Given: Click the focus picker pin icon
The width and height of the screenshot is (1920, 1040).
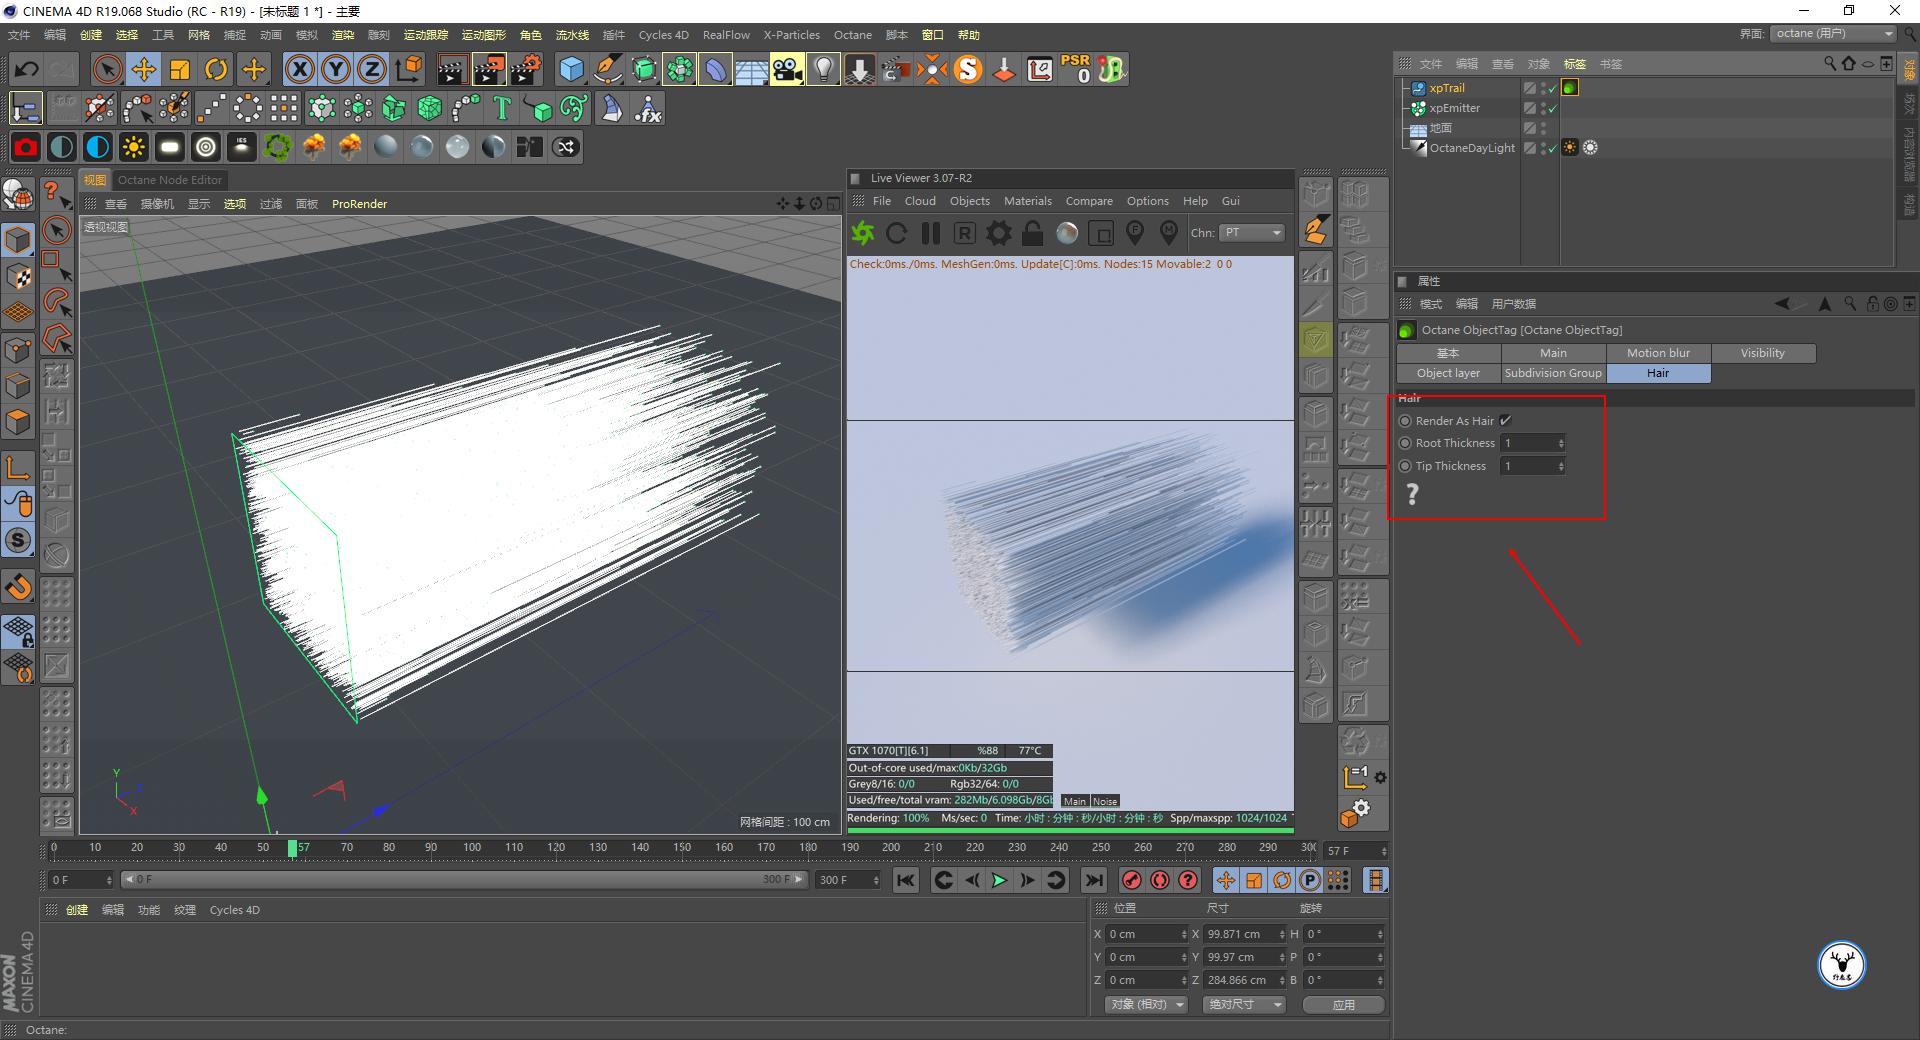Looking at the screenshot, I should tap(1135, 233).
